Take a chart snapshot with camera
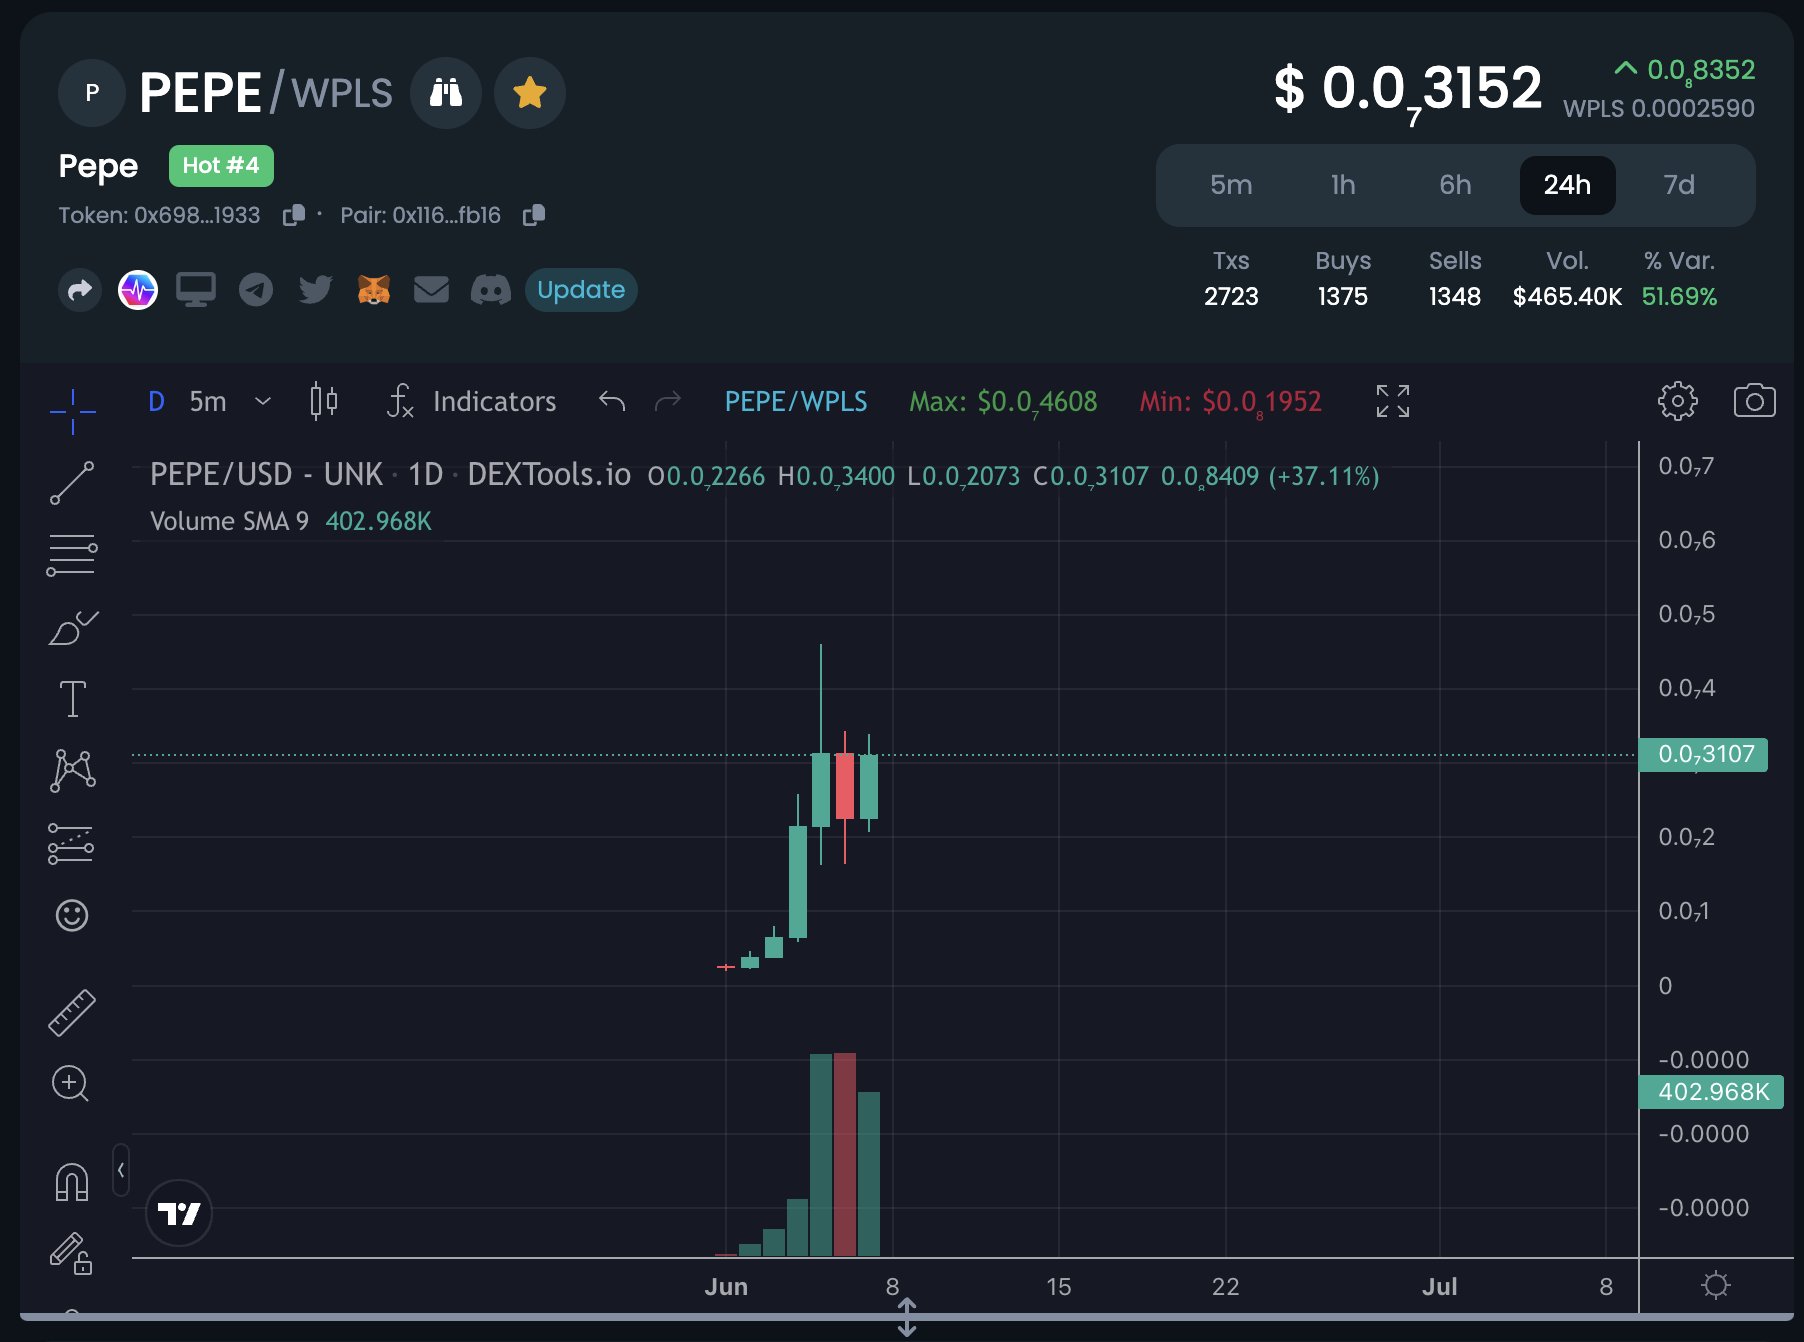 1754,401
